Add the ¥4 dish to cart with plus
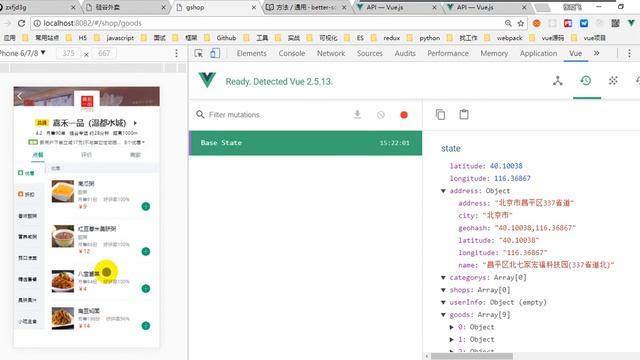The image size is (640, 360). pos(146,289)
